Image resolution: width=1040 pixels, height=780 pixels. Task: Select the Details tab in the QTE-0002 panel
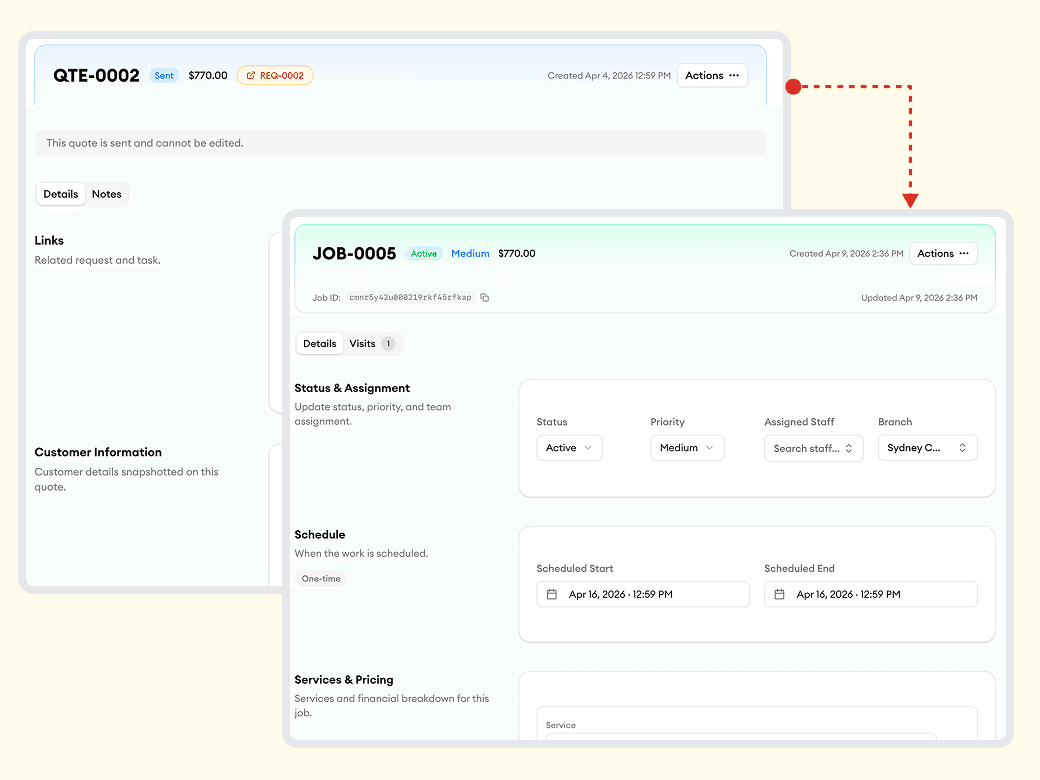coord(61,194)
